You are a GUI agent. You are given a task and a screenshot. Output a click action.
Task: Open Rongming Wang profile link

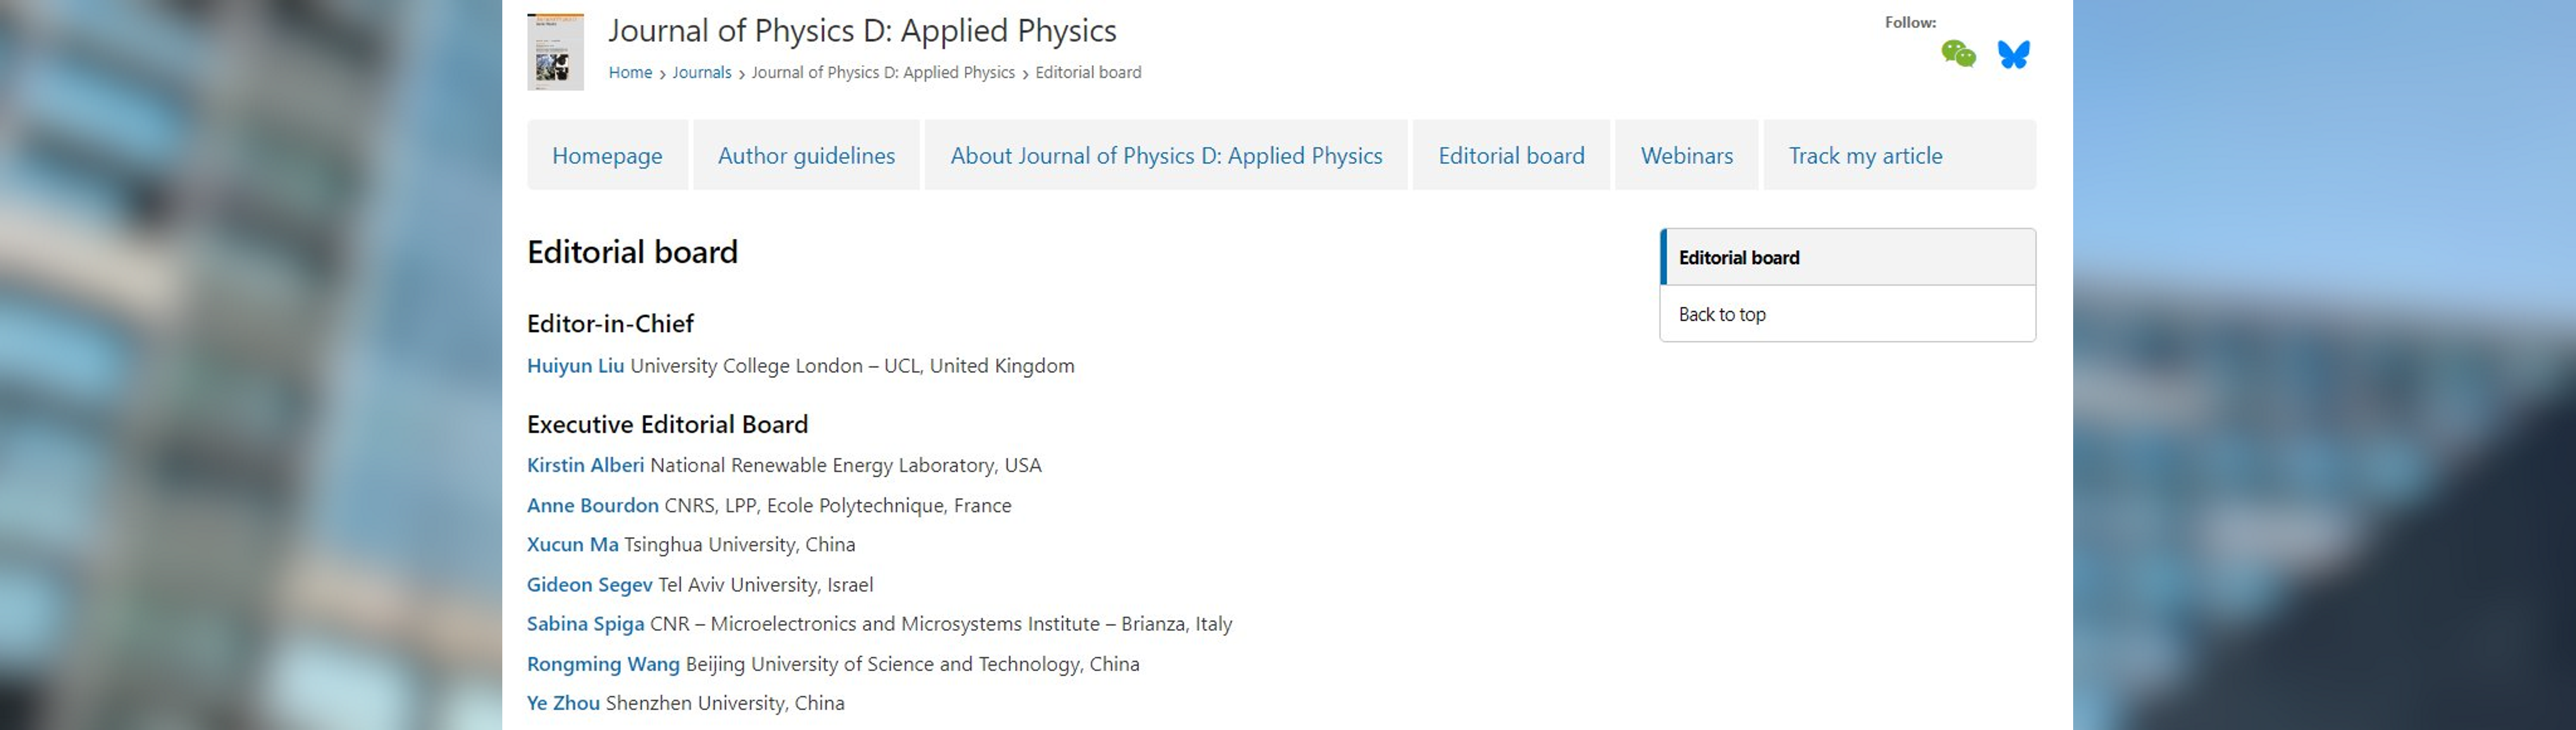tap(603, 664)
